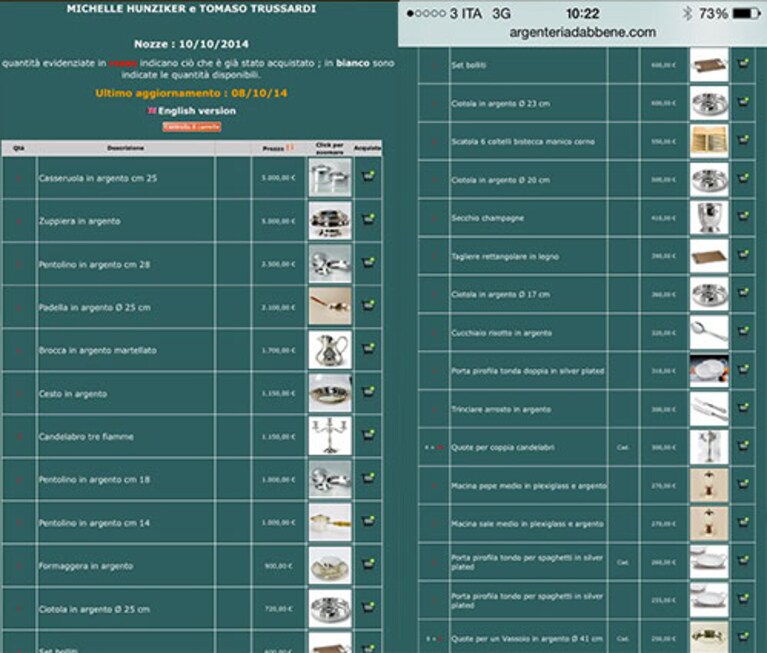Select 'Ultimo aggiornamento : 08/10/14' text
This screenshot has width=767, height=653.
191,93
